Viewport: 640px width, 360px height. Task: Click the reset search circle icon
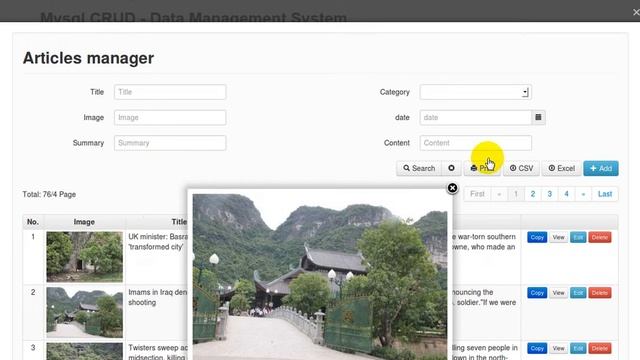point(451,168)
